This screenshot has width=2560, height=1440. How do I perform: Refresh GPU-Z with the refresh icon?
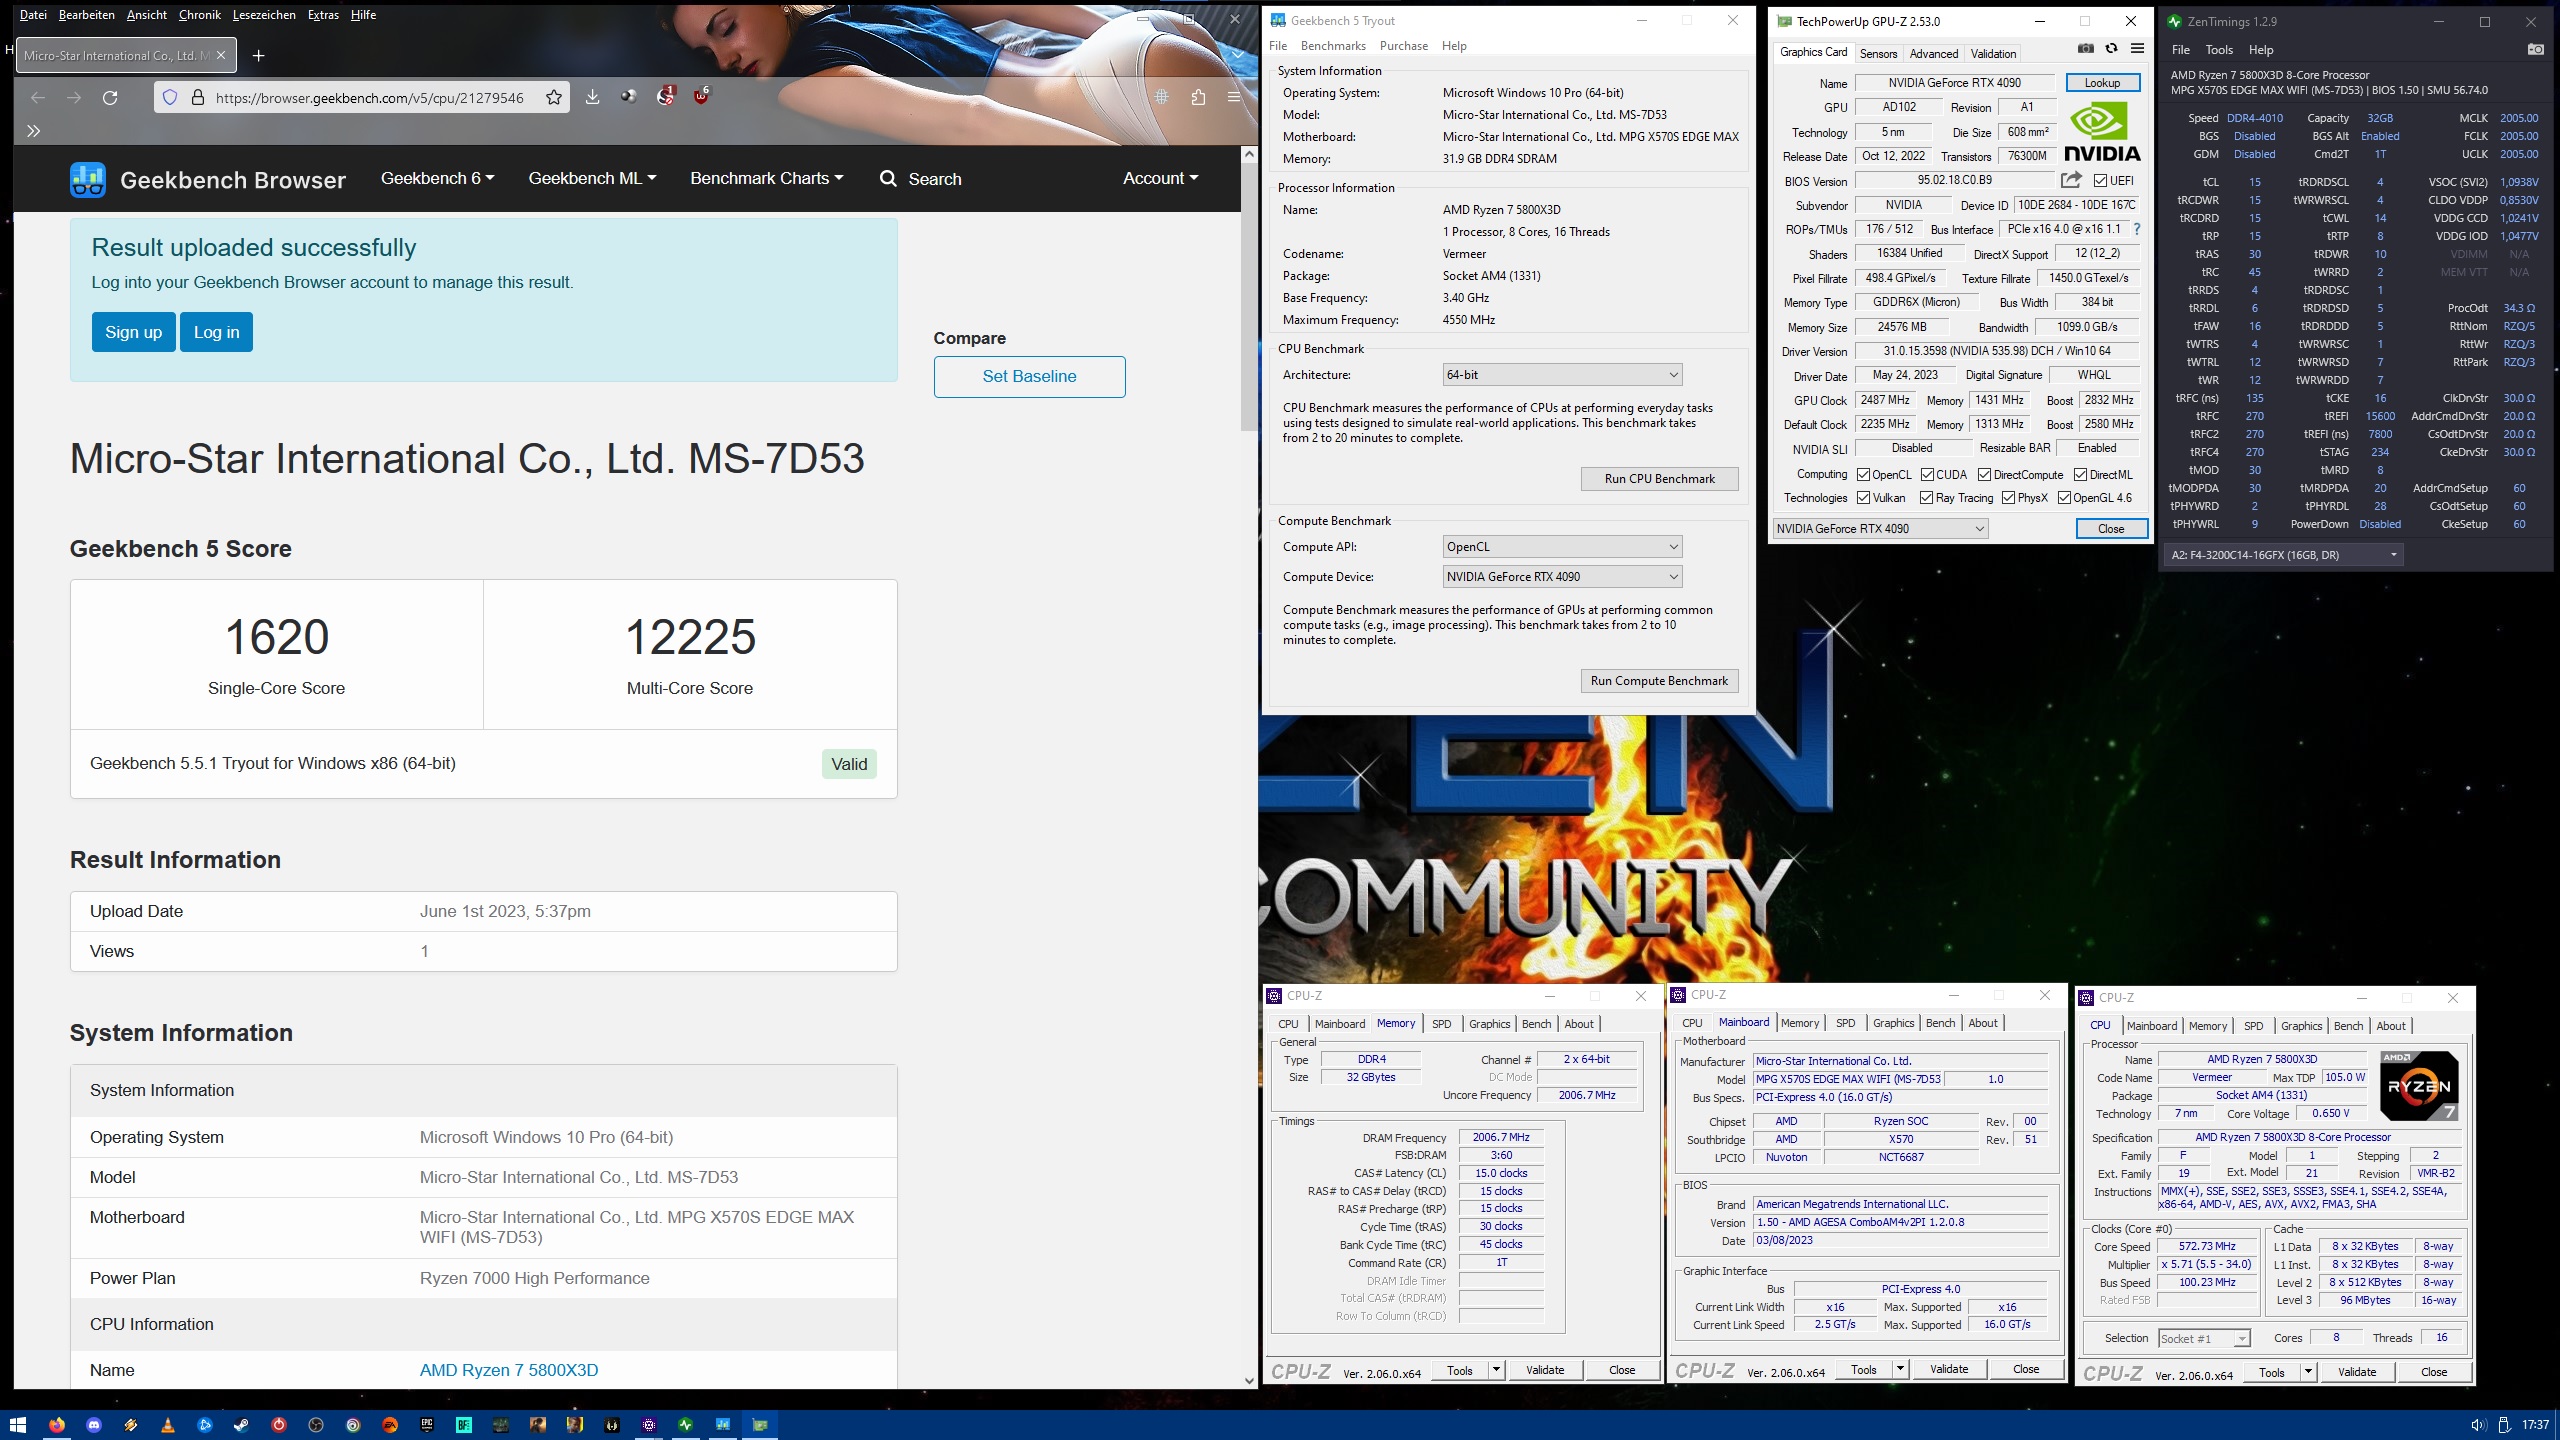(2111, 49)
